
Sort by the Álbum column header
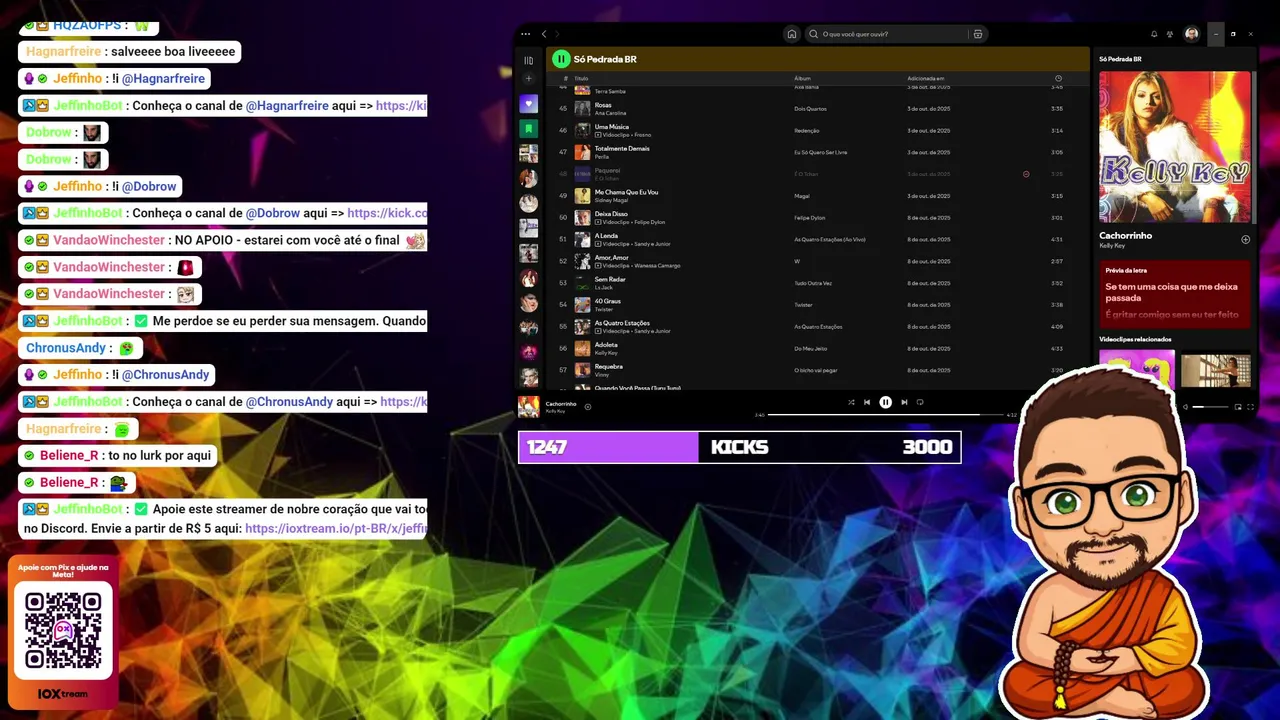[x=802, y=78]
